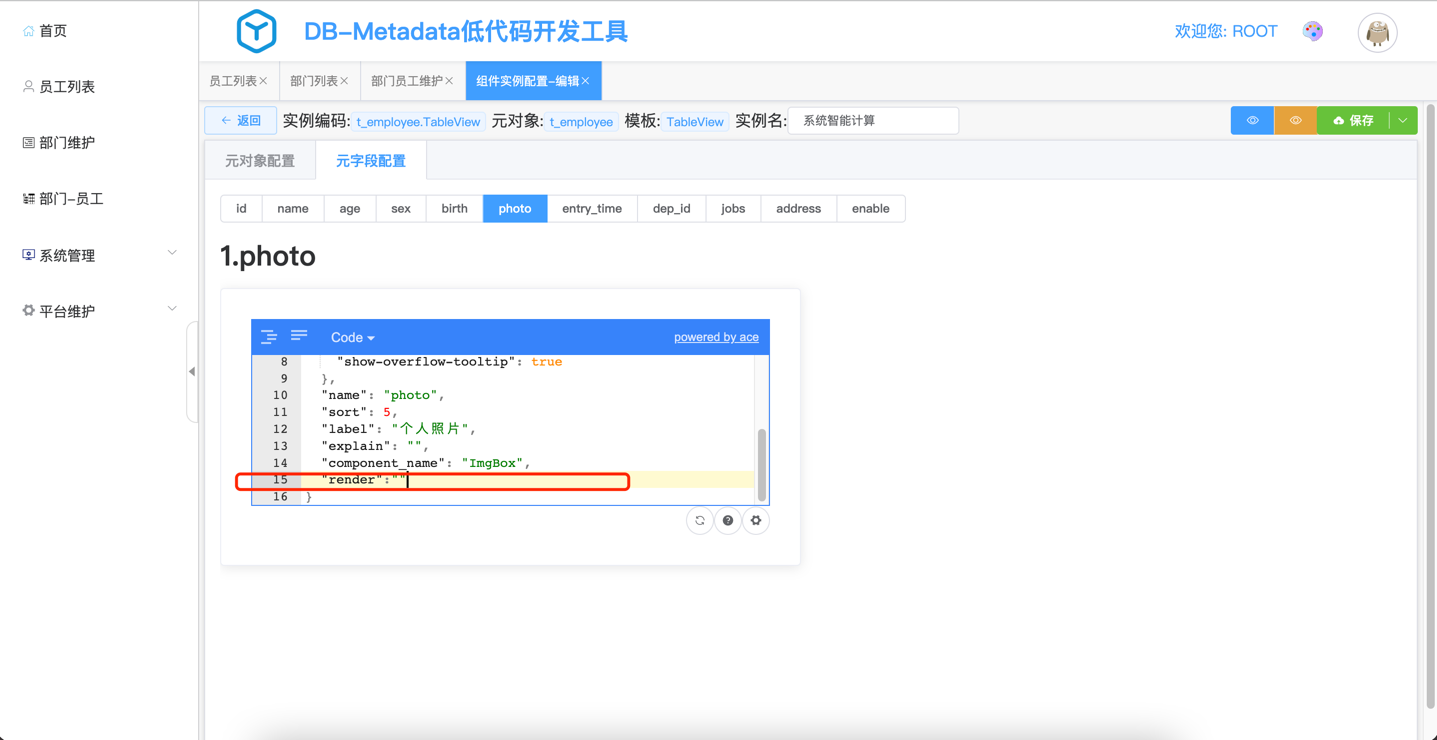The image size is (1437, 740).
Task: Click the ROOT user avatar
Action: tap(1377, 33)
